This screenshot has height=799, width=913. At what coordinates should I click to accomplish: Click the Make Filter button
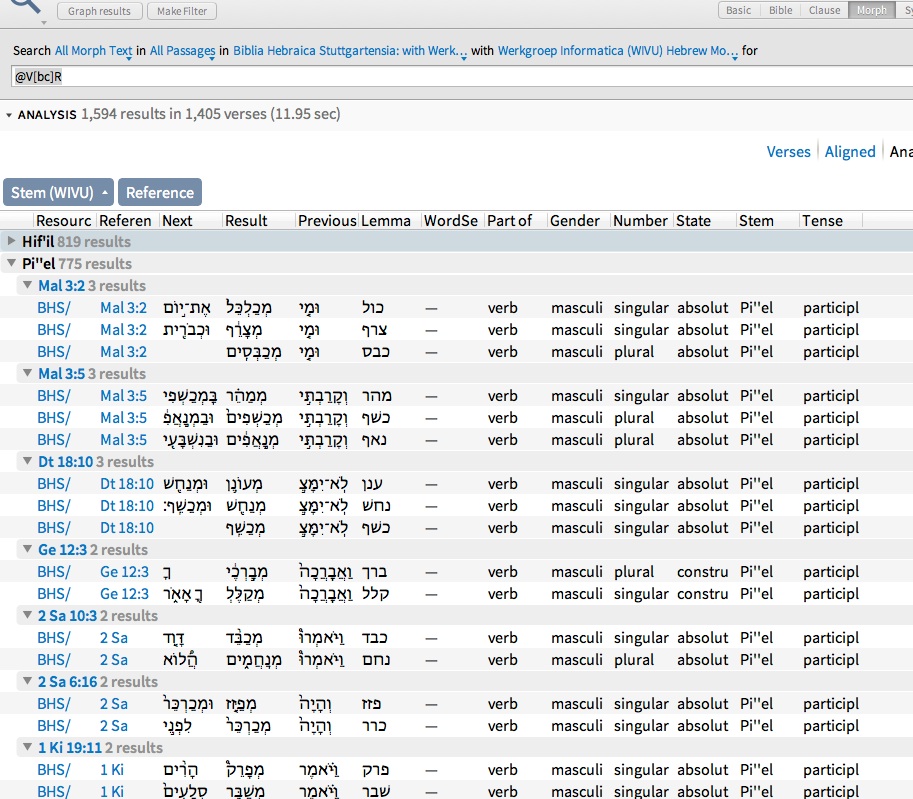(182, 11)
